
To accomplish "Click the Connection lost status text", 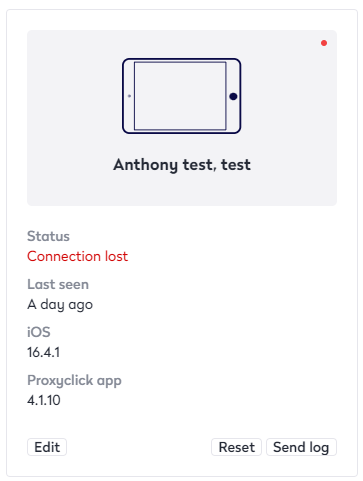I will pos(77,256).
